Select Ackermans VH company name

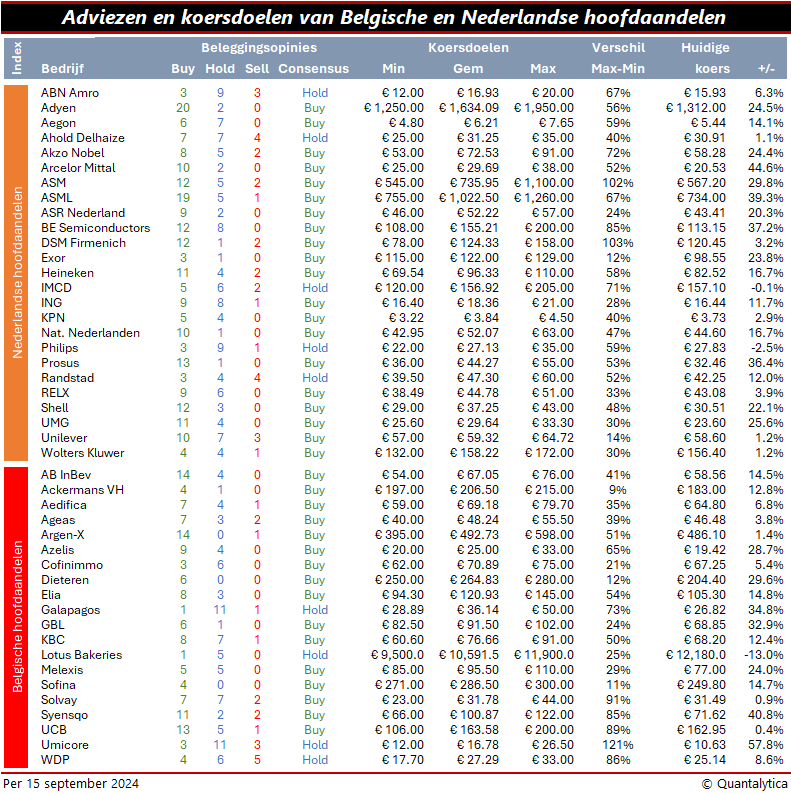click(82, 490)
